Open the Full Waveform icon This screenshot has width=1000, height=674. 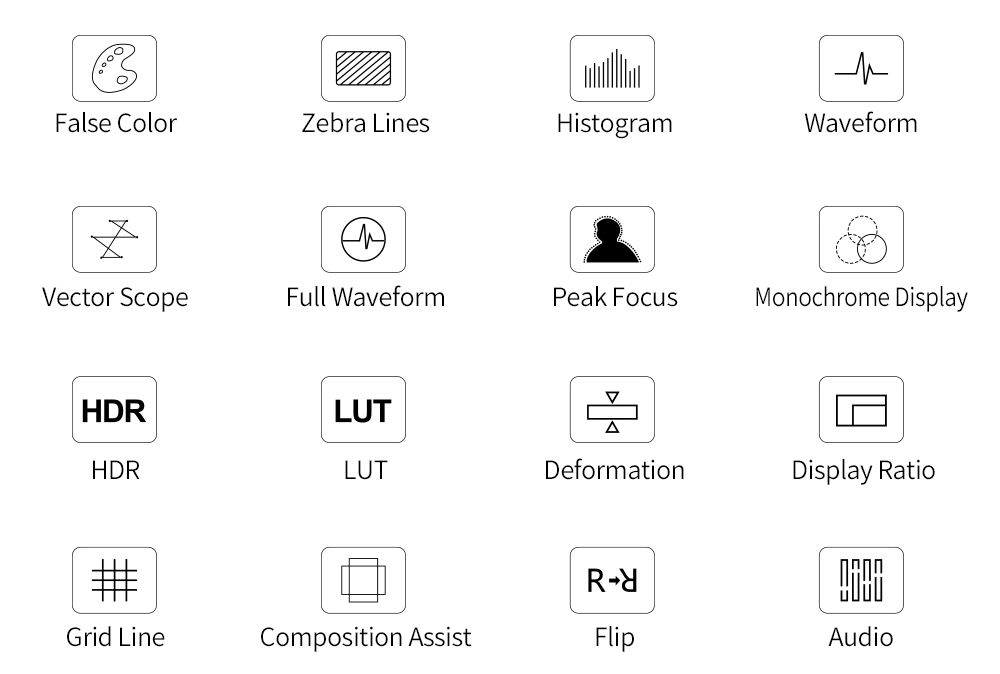tap(363, 239)
